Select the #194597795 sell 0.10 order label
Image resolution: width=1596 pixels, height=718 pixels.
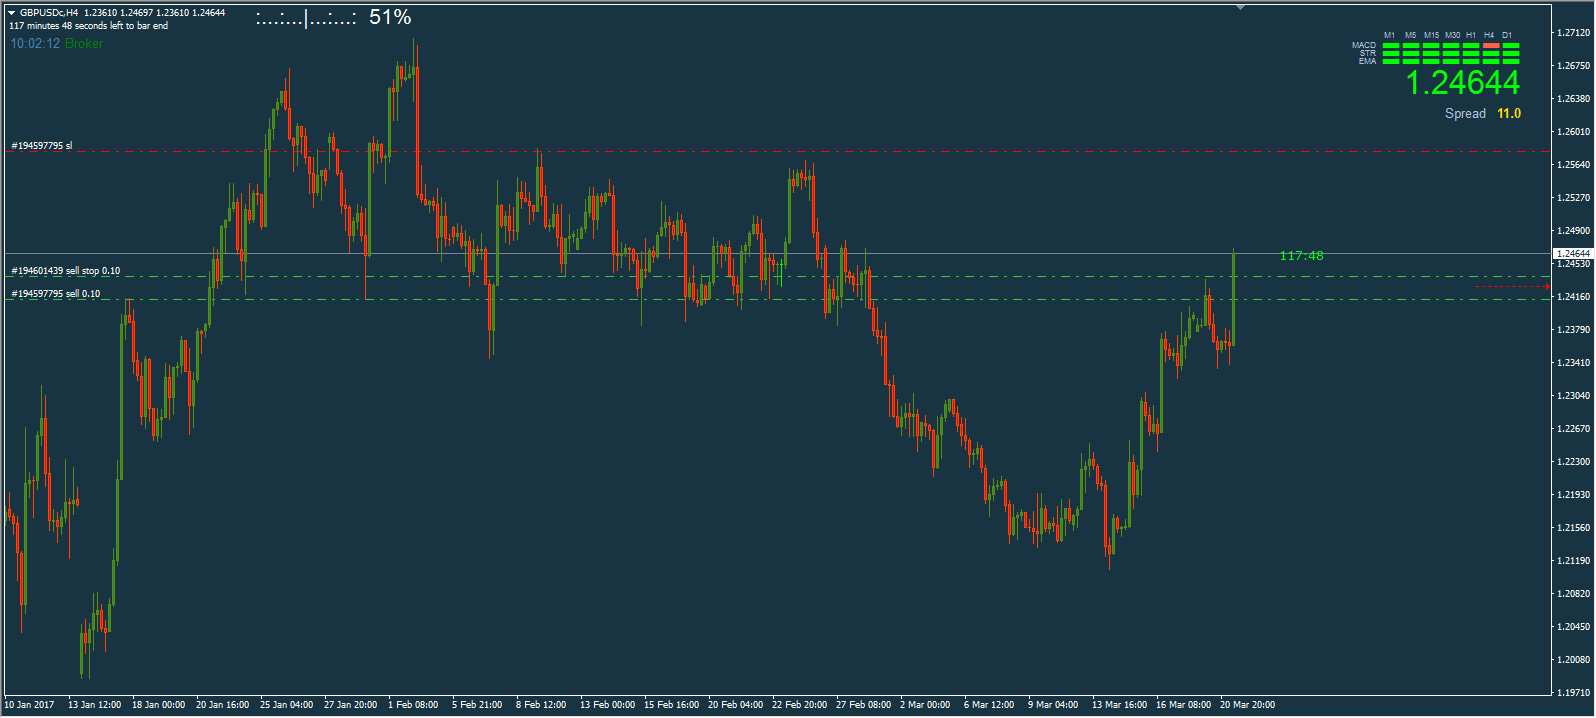(x=56, y=294)
